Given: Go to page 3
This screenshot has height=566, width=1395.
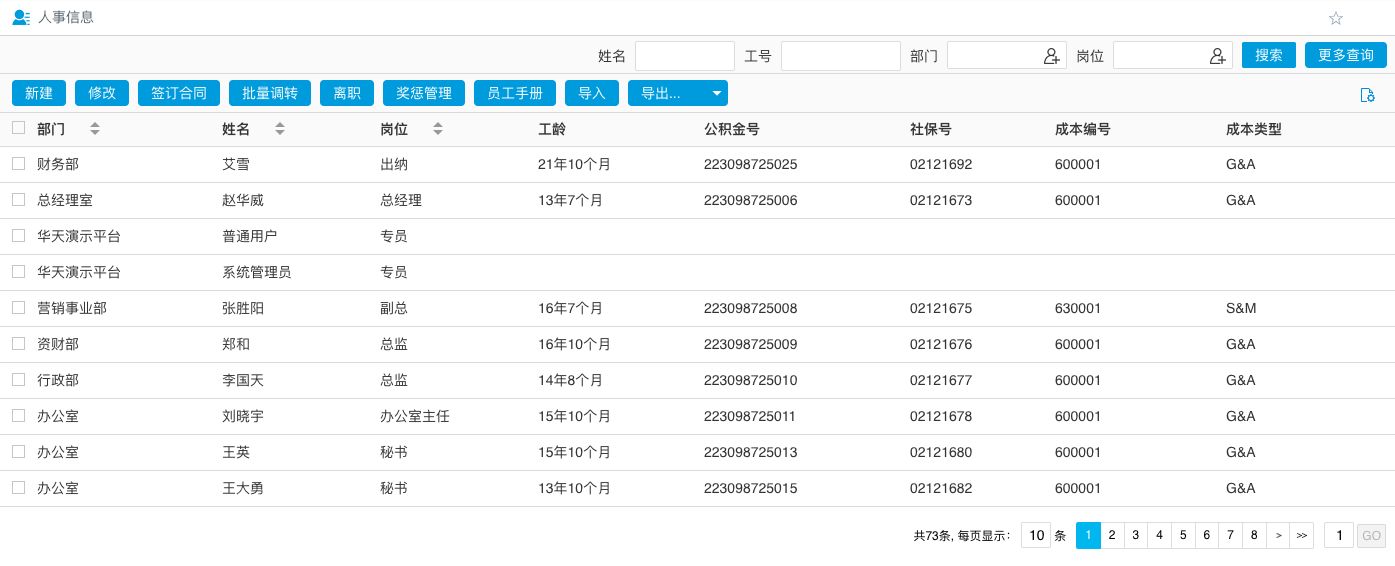Looking at the screenshot, I should point(1135,535).
